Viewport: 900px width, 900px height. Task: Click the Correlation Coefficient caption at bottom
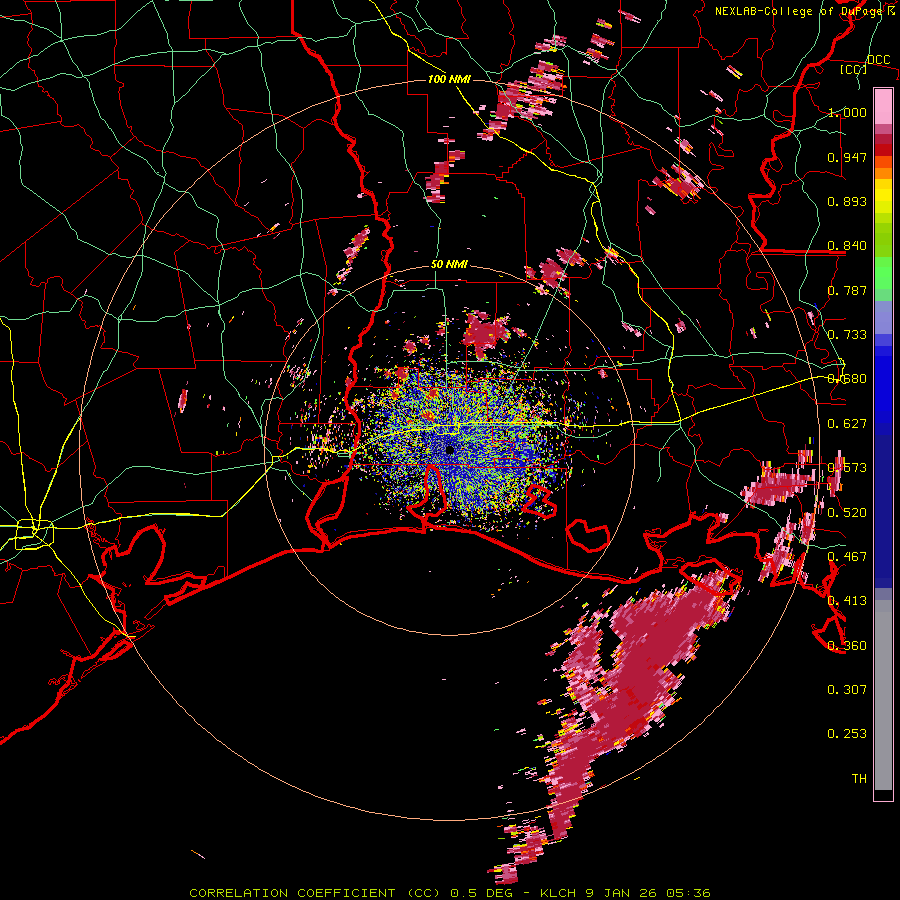[x=449, y=893]
